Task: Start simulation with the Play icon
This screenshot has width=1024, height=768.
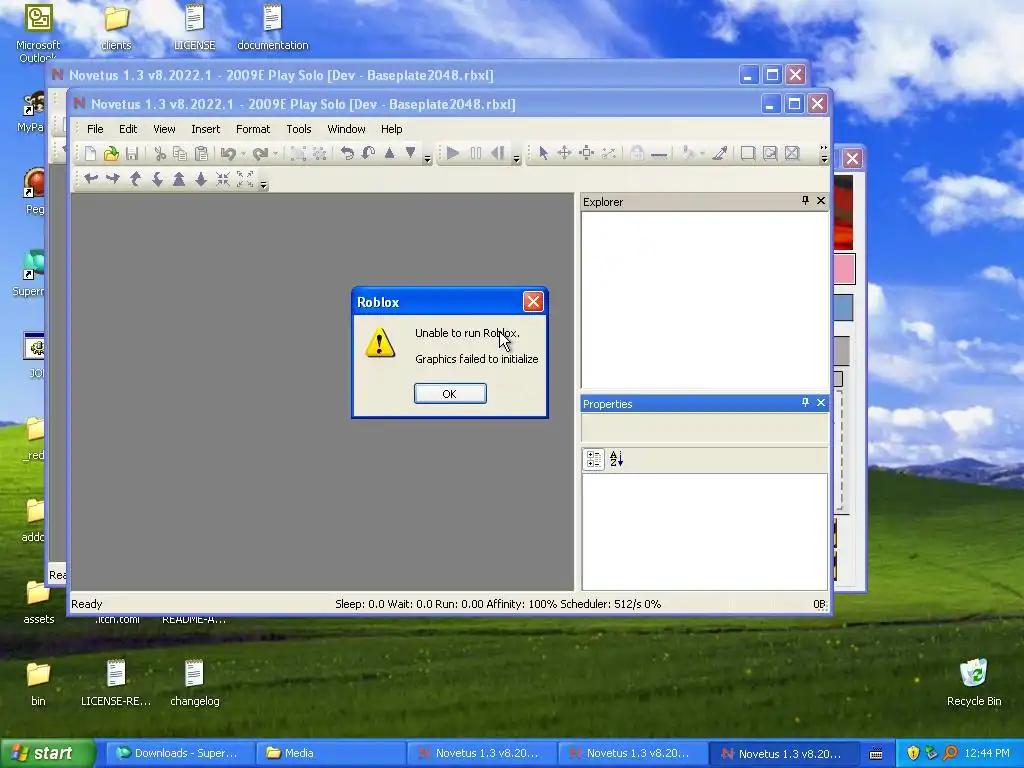Action: pos(453,153)
